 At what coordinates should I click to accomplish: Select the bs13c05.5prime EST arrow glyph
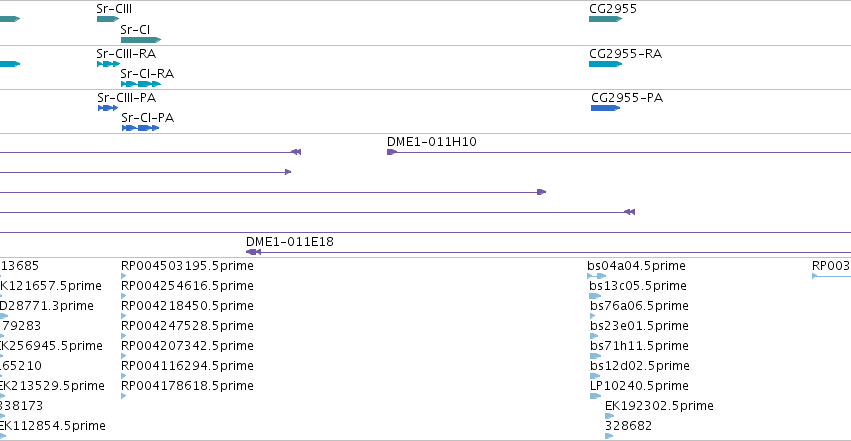[595, 296]
